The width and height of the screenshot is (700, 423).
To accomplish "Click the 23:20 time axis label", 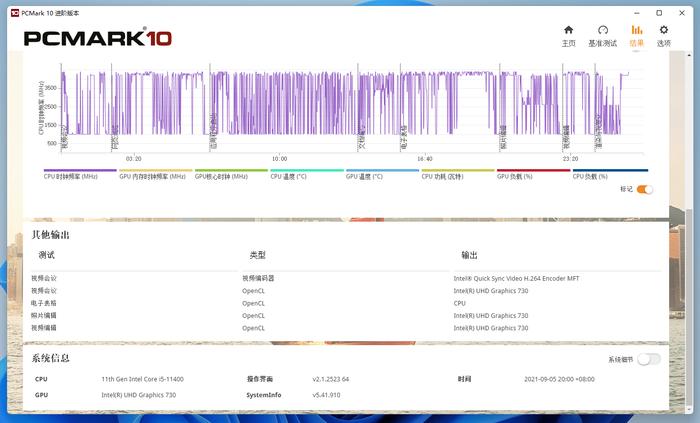I will (x=570, y=159).
